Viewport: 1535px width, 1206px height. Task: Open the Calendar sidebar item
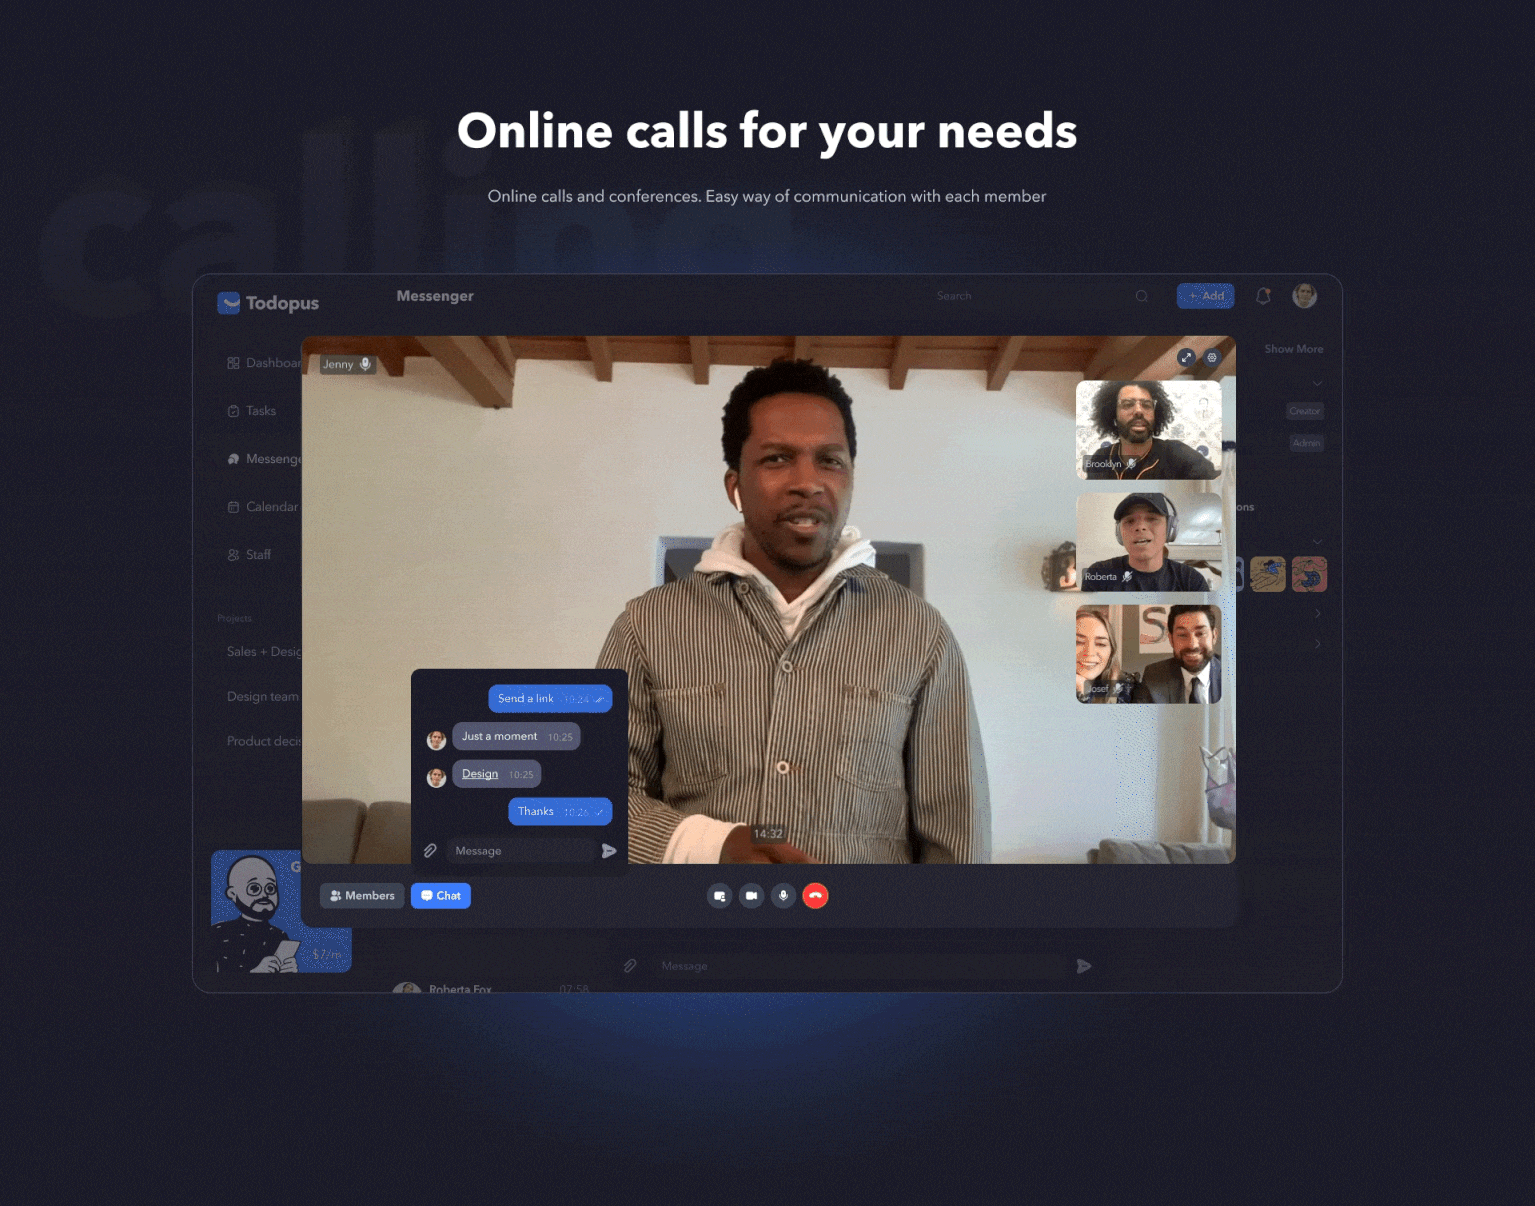click(x=263, y=507)
